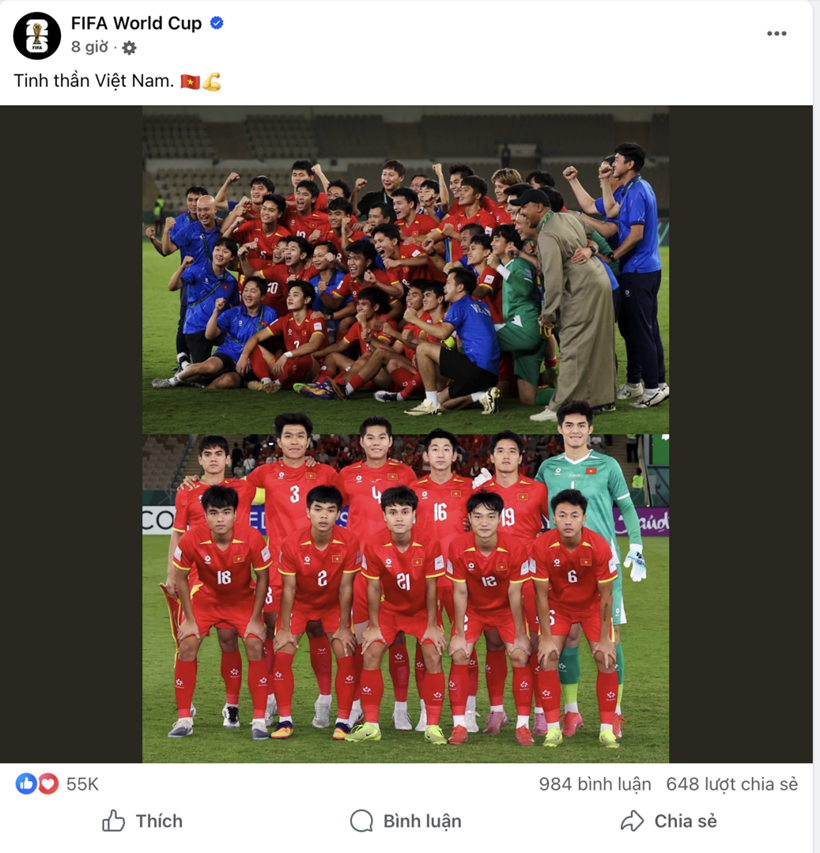Open the 984 bình luận comments link
Screen dimensions: 820x853
(595, 784)
